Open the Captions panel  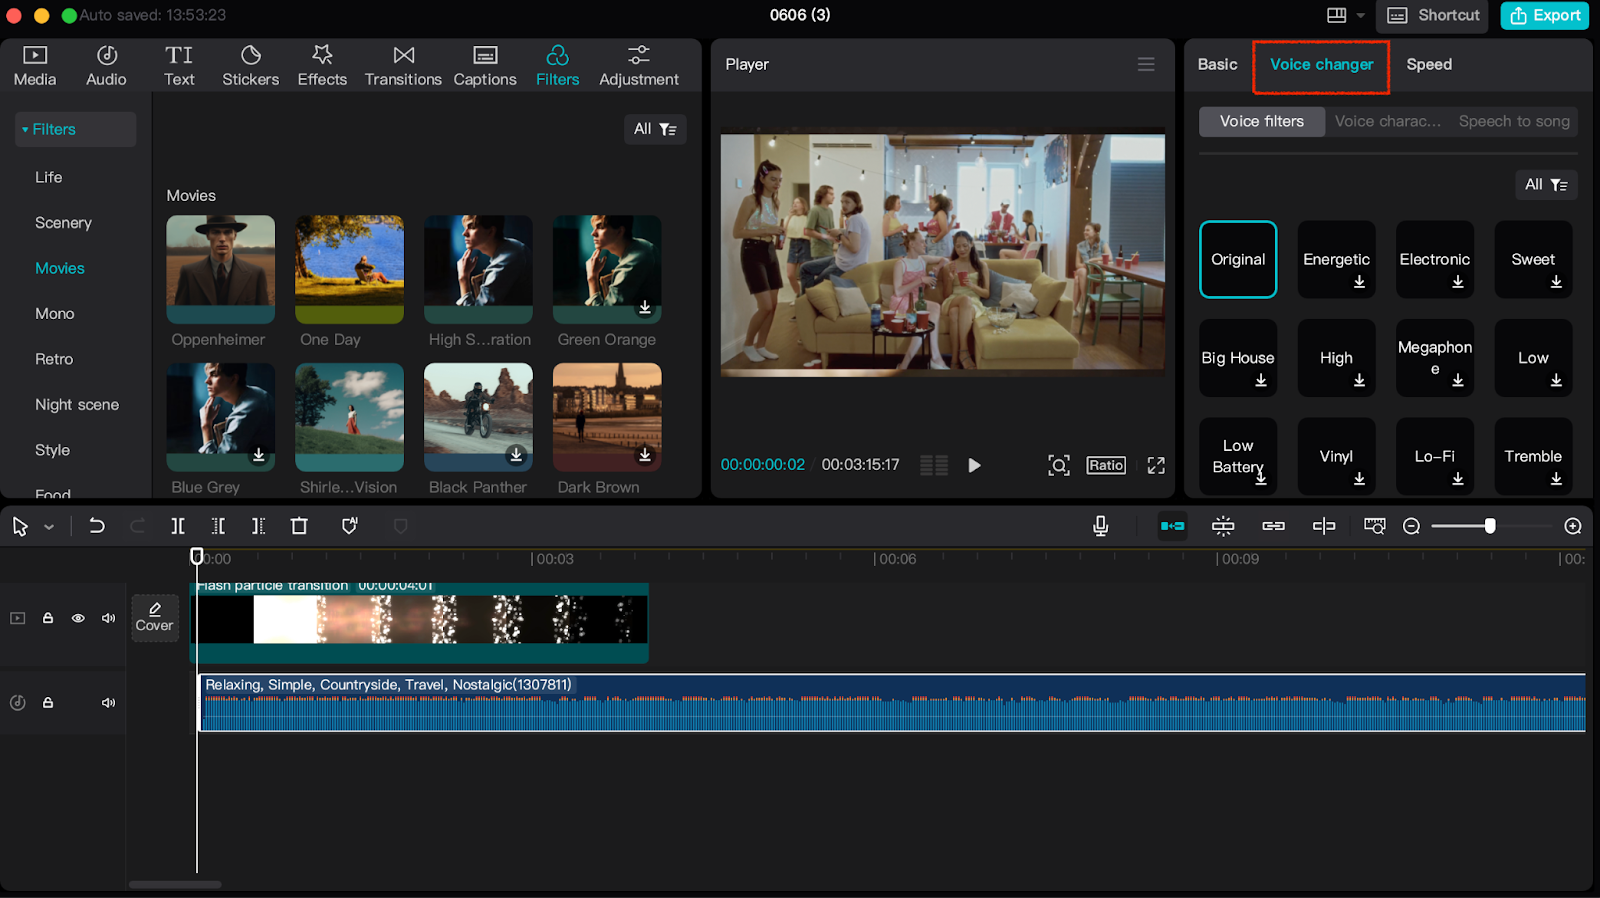coord(485,66)
